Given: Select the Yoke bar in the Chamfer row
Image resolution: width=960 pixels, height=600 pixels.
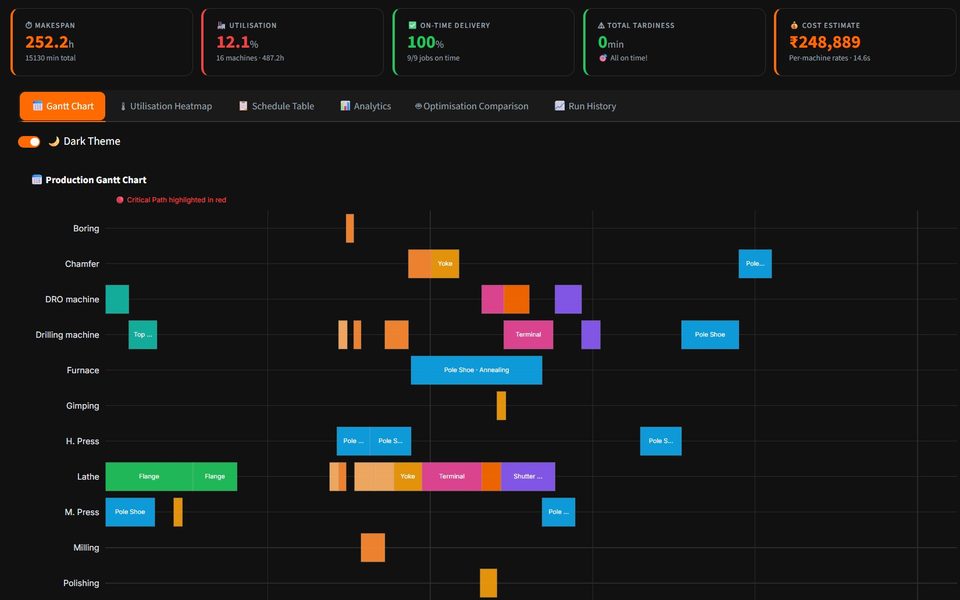Looking at the screenshot, I should pyautogui.click(x=444, y=264).
